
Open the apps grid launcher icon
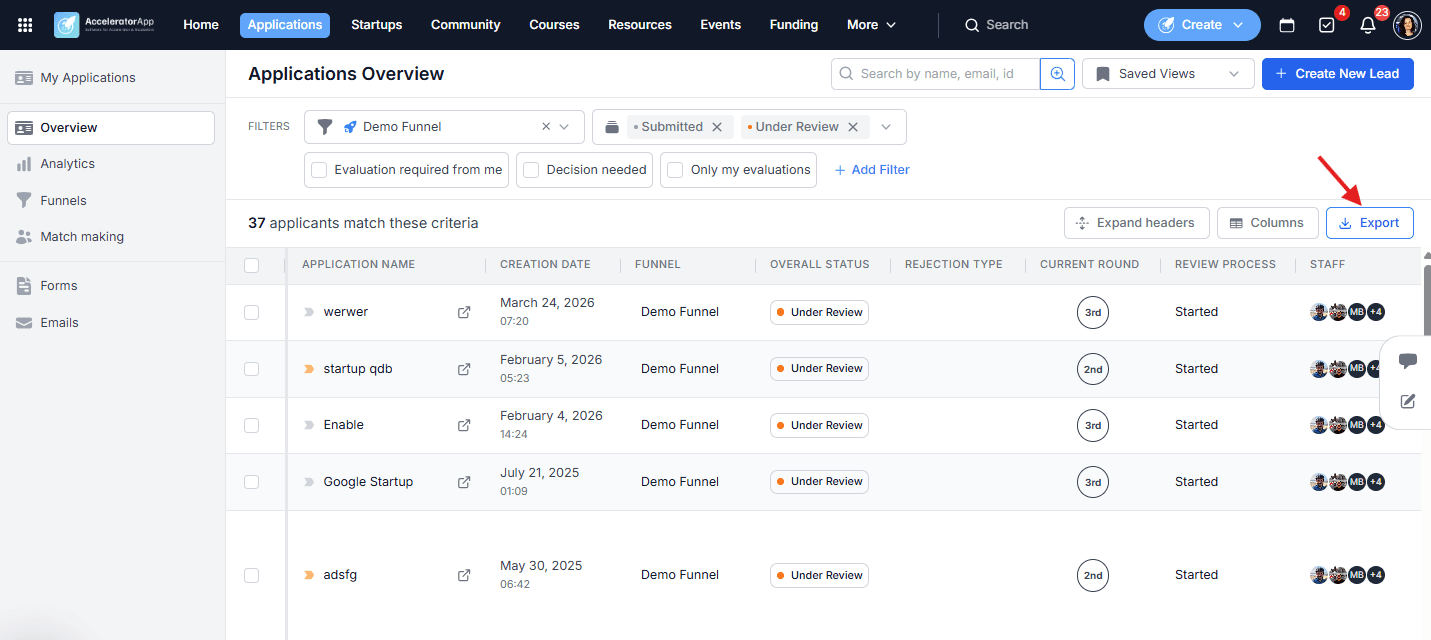(25, 25)
